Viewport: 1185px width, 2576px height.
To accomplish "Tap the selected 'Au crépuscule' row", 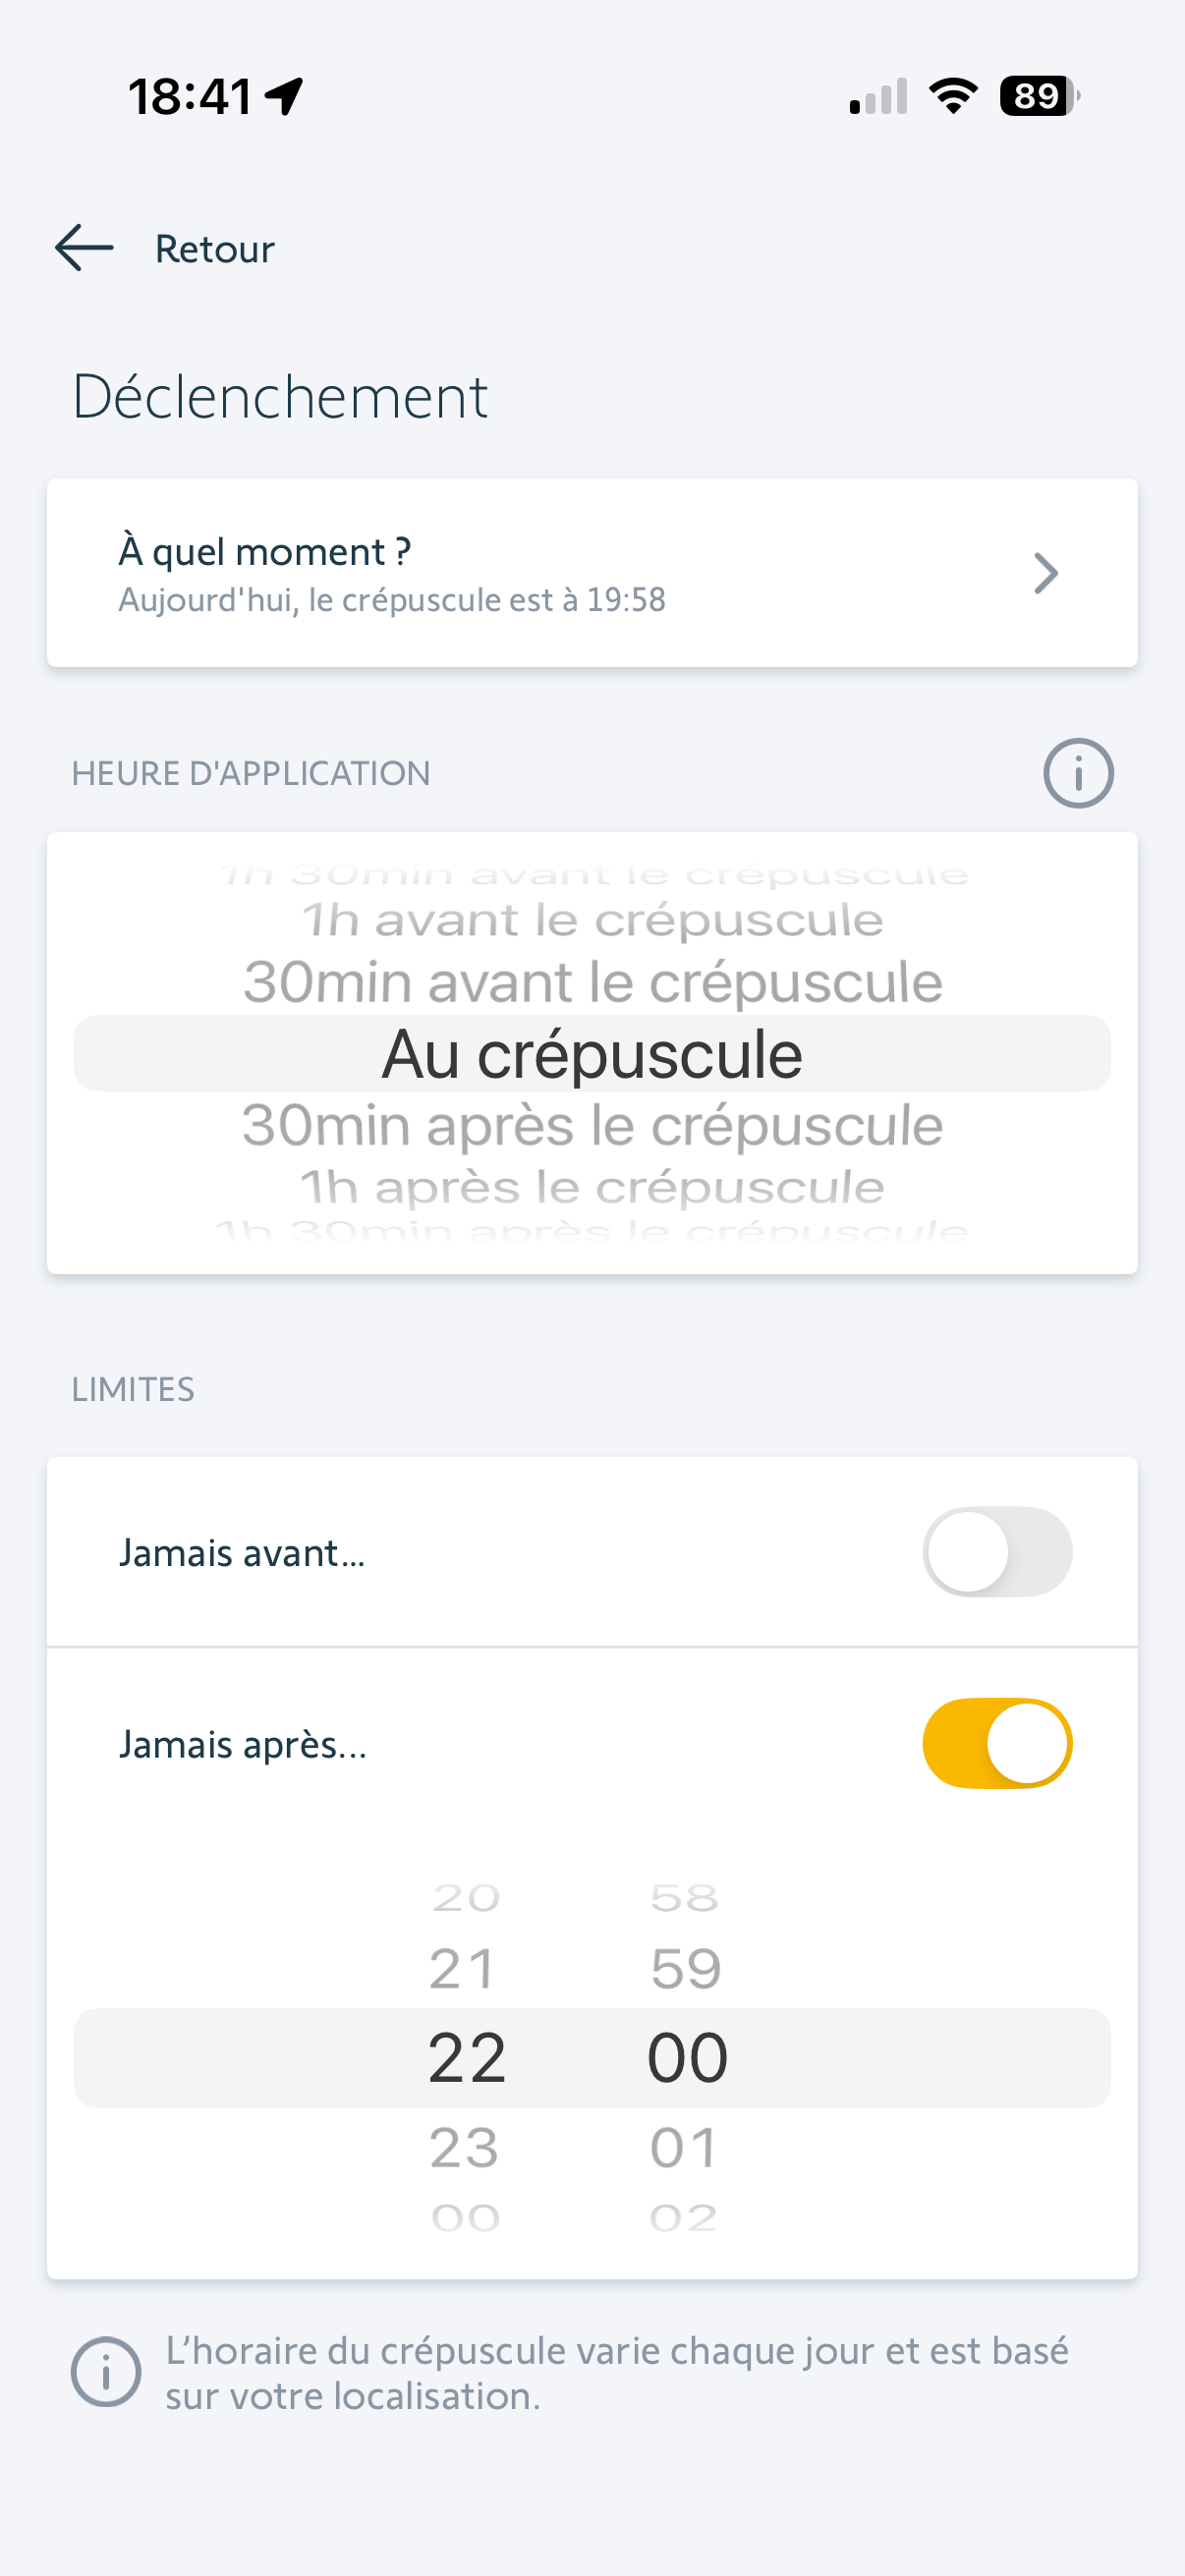I will tap(592, 1054).
